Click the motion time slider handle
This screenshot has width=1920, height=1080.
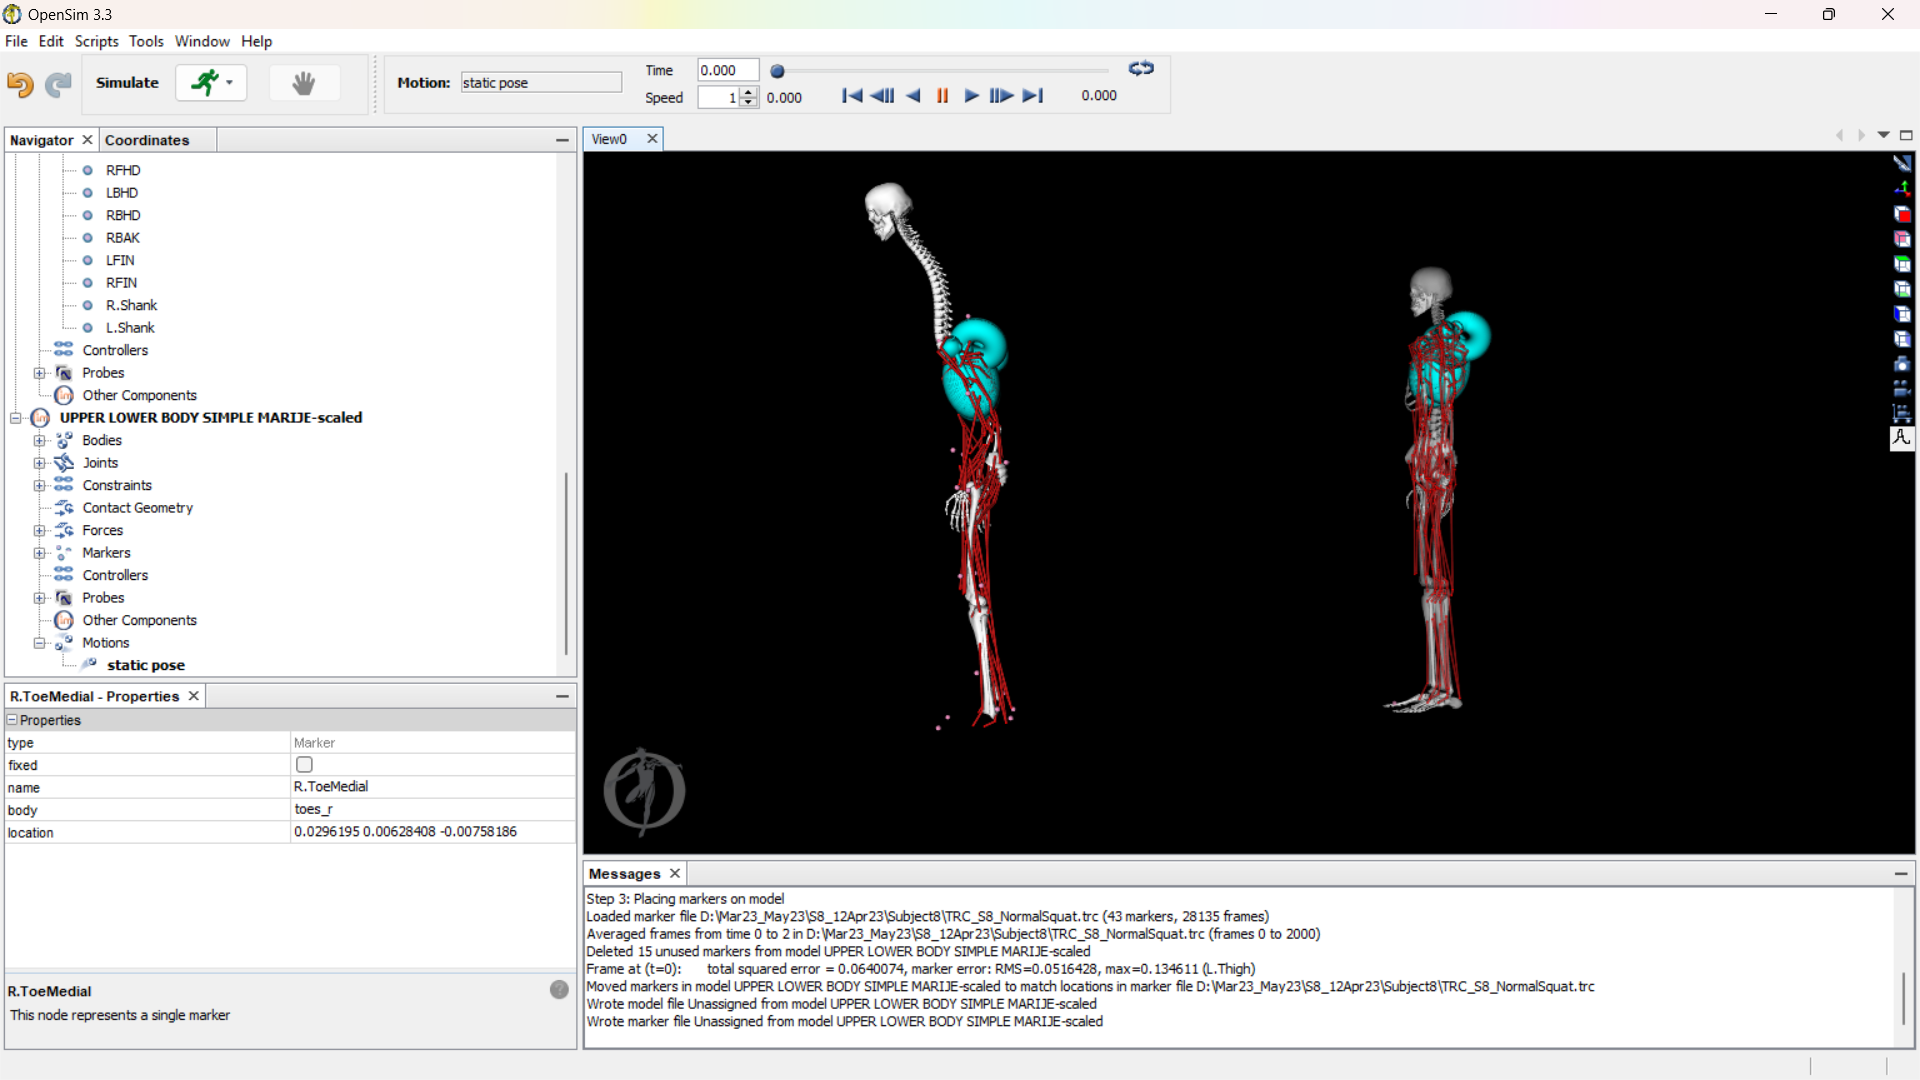pos(777,71)
